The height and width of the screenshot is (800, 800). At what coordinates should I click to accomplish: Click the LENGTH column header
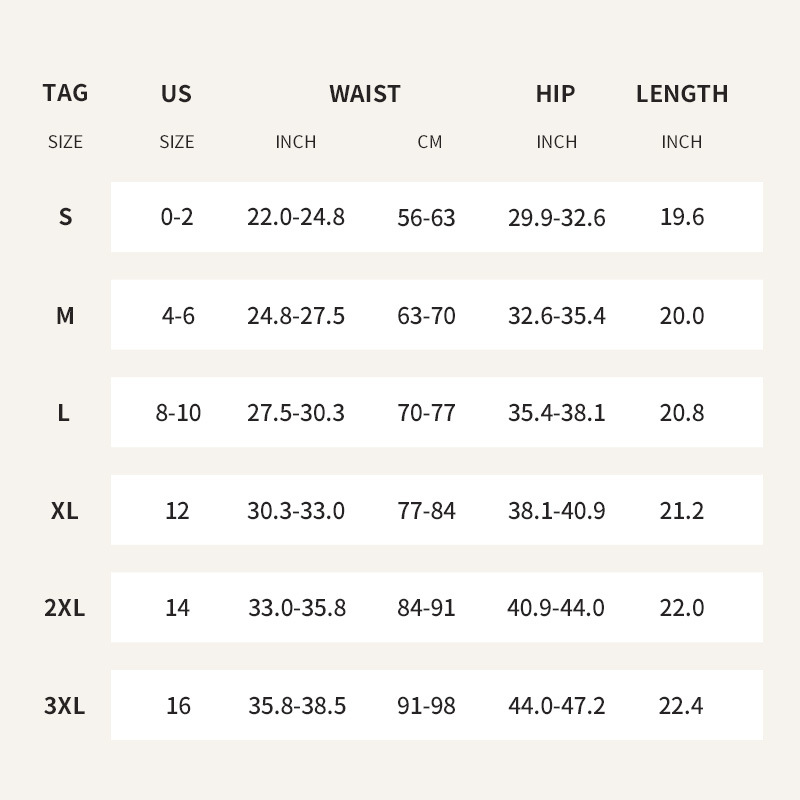(682, 94)
